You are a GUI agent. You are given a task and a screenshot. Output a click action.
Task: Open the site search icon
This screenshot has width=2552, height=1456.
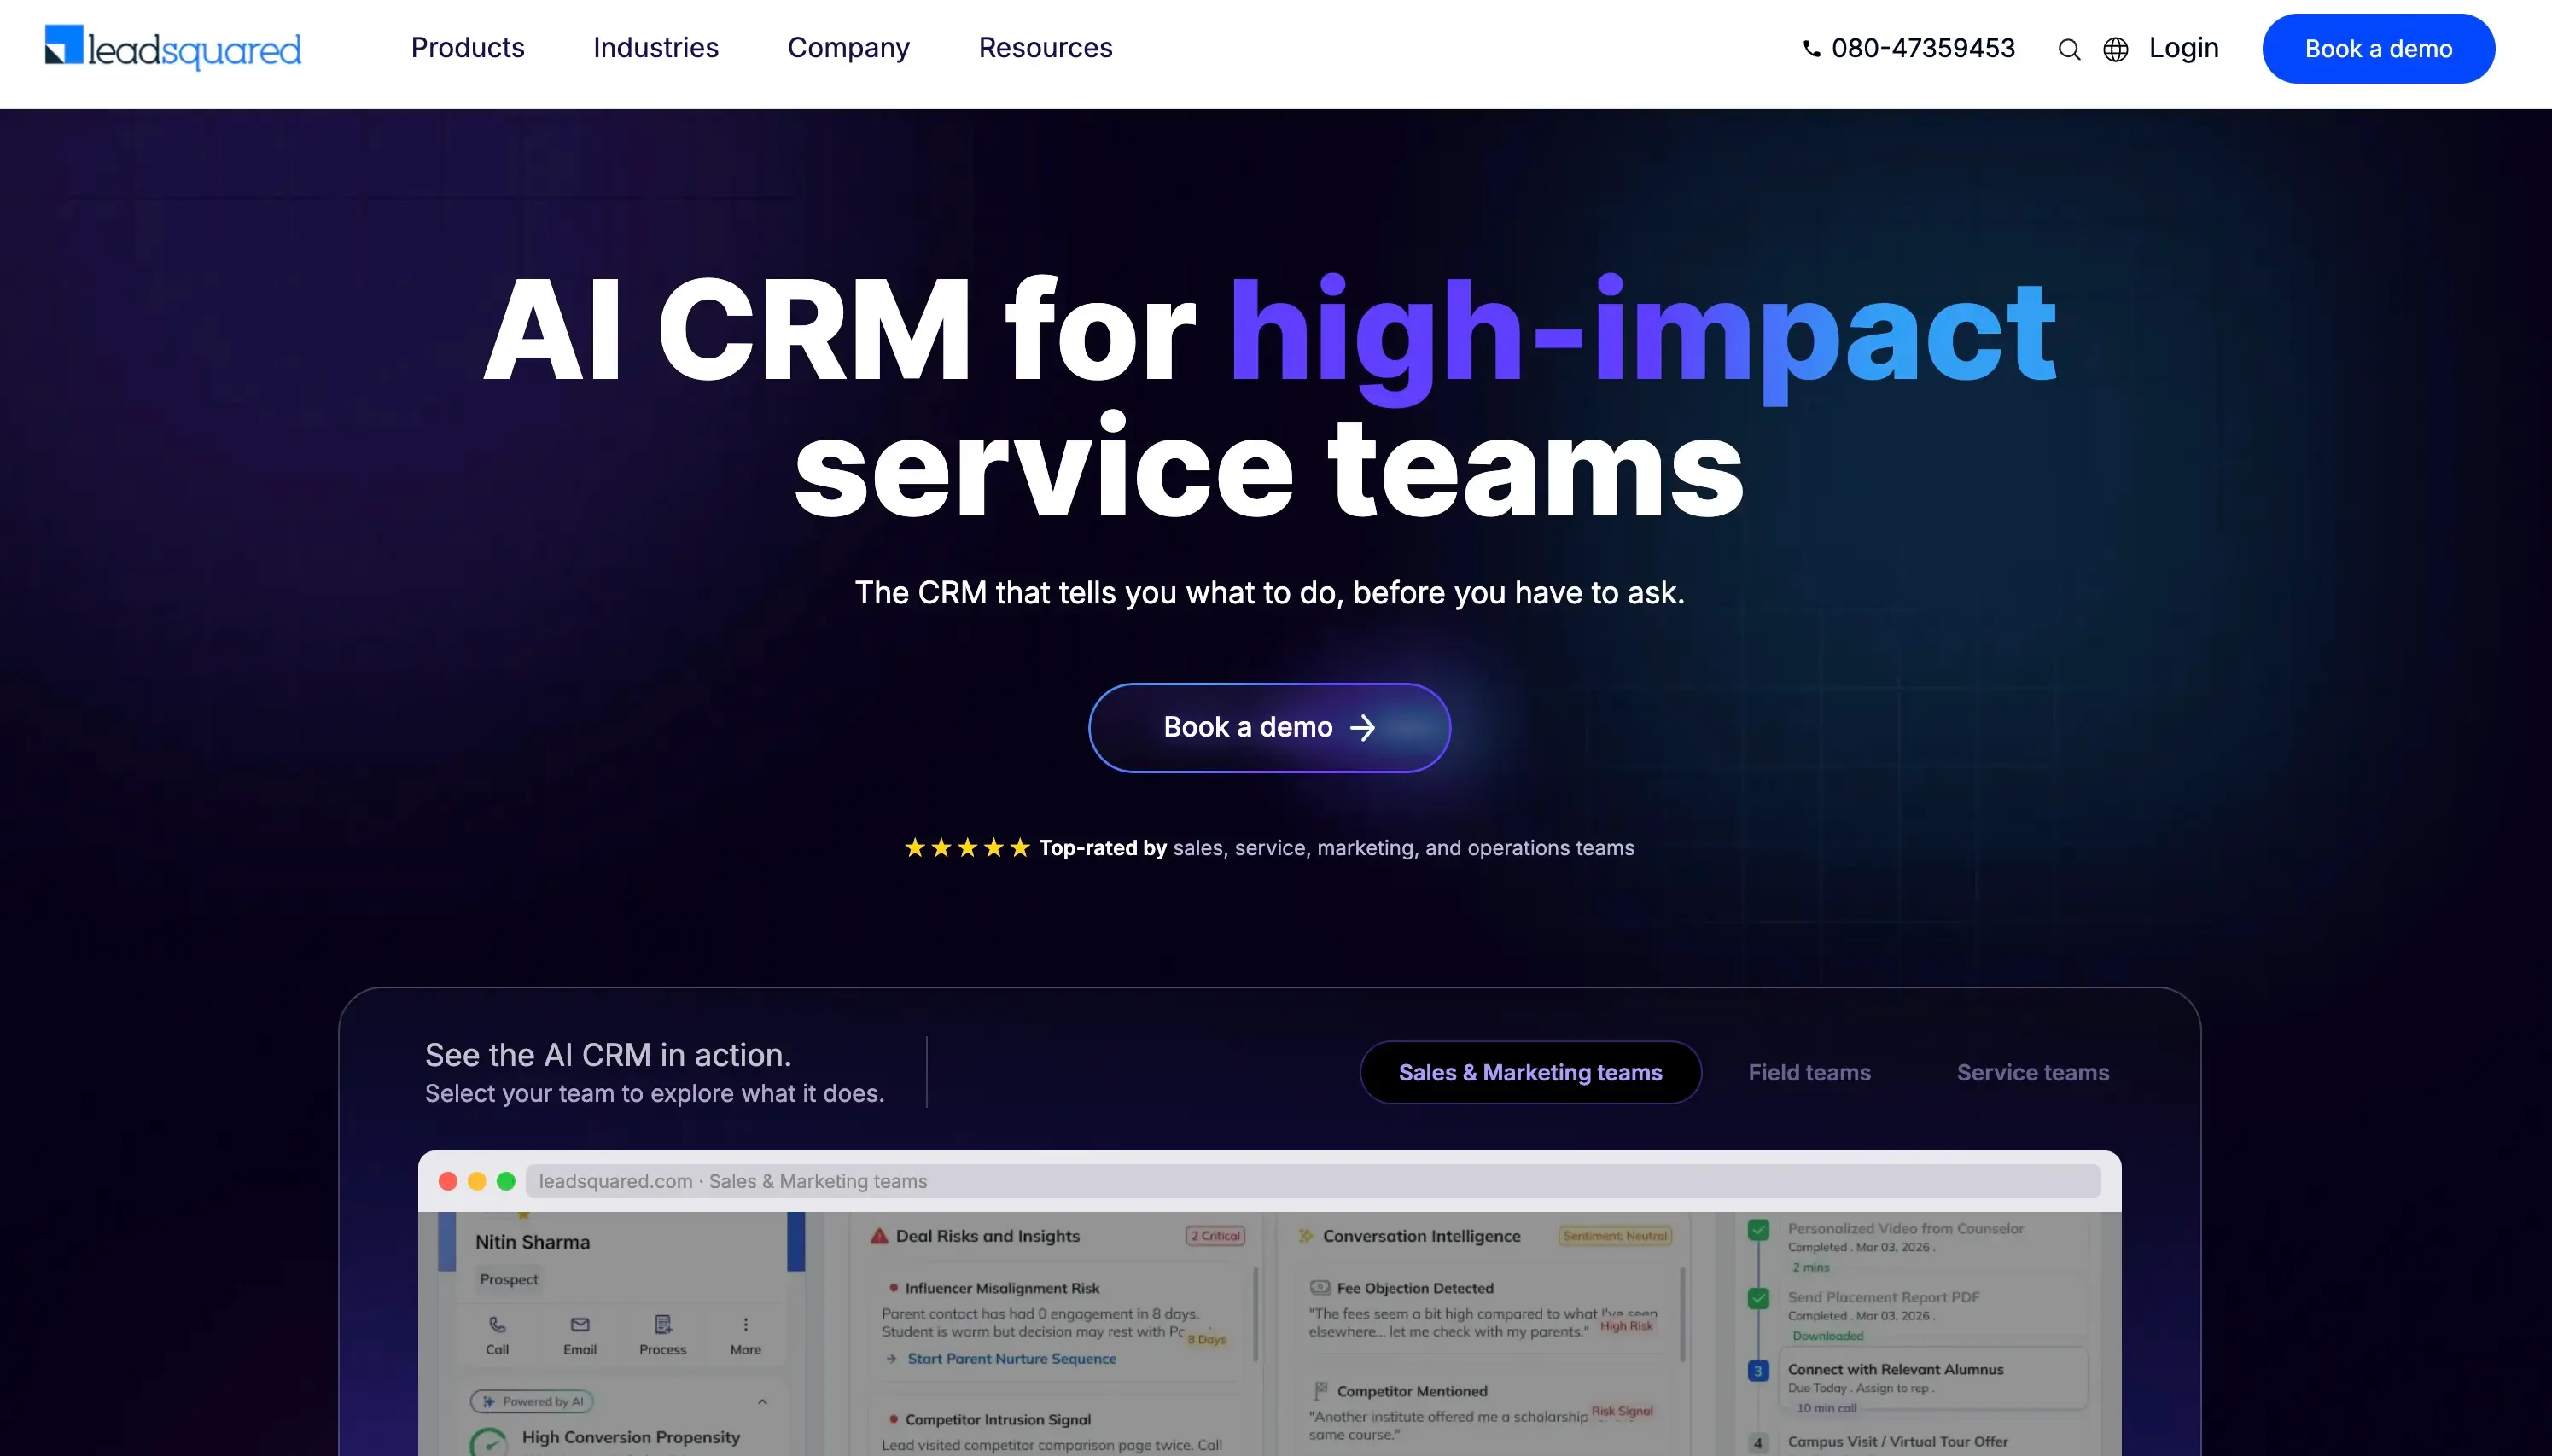coord(2069,49)
